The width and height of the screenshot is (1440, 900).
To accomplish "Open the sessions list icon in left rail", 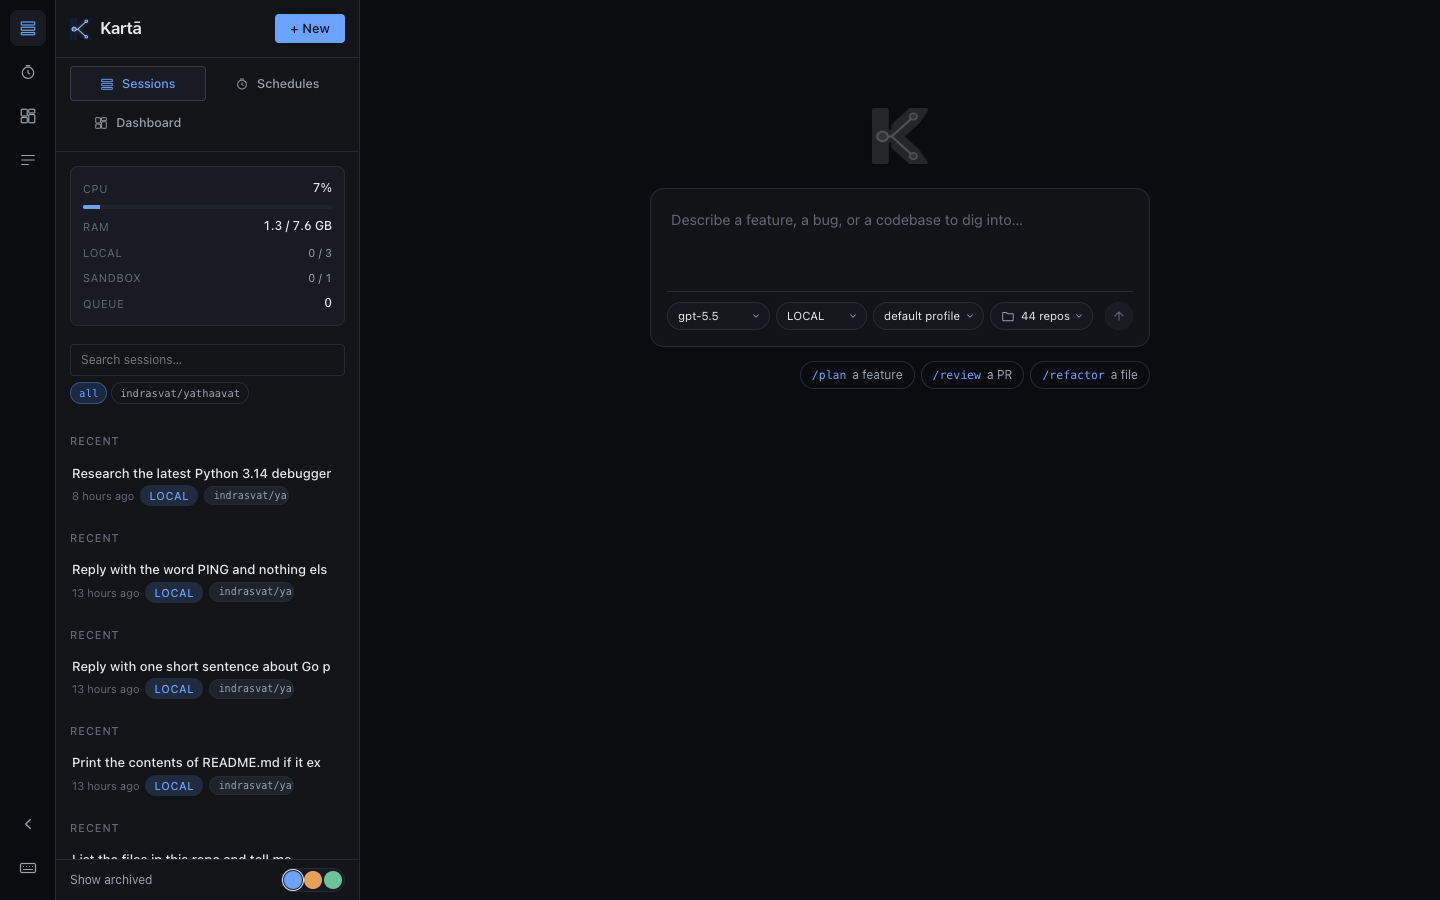I will (x=28, y=28).
